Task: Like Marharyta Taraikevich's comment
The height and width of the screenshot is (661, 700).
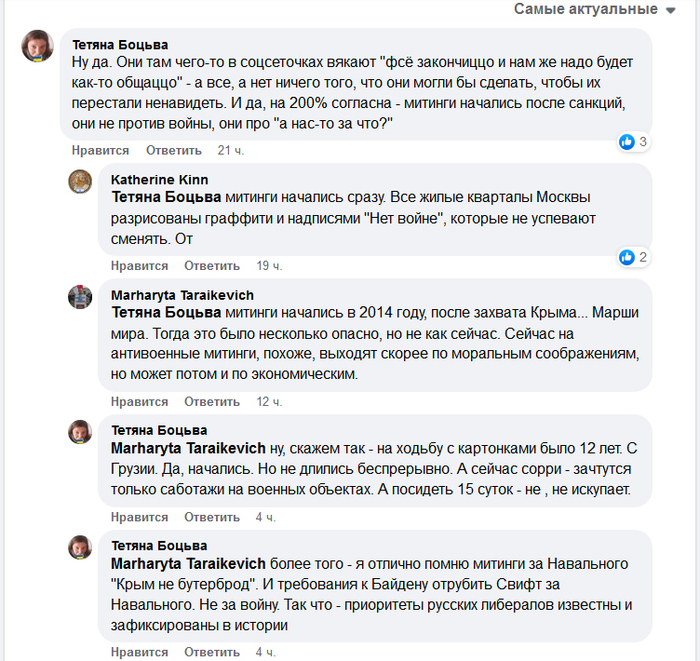Action: pos(139,401)
